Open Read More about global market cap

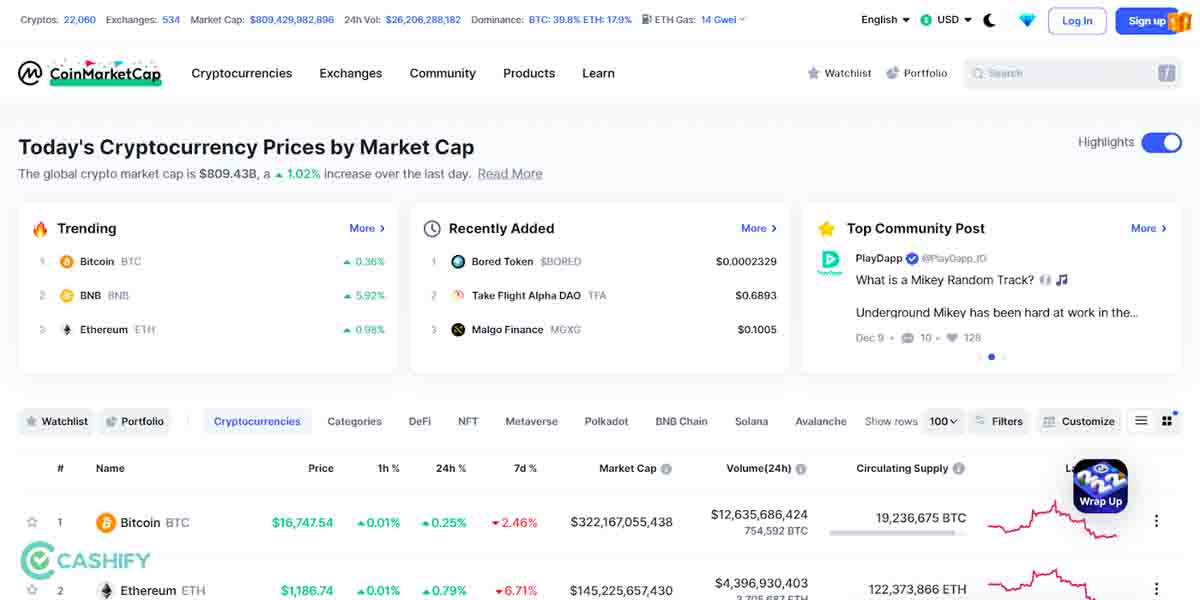click(x=510, y=173)
